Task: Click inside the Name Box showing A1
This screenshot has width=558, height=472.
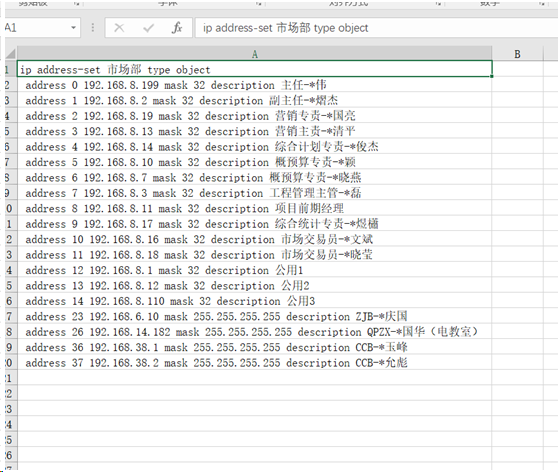Action: [x=37, y=28]
